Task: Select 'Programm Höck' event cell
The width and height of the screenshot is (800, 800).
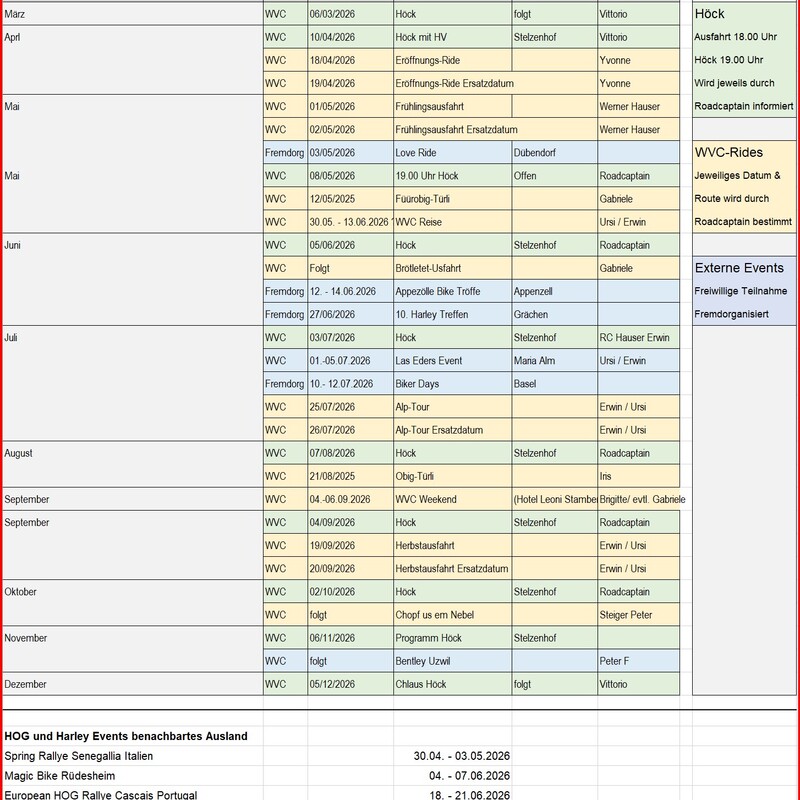Action: coord(452,638)
